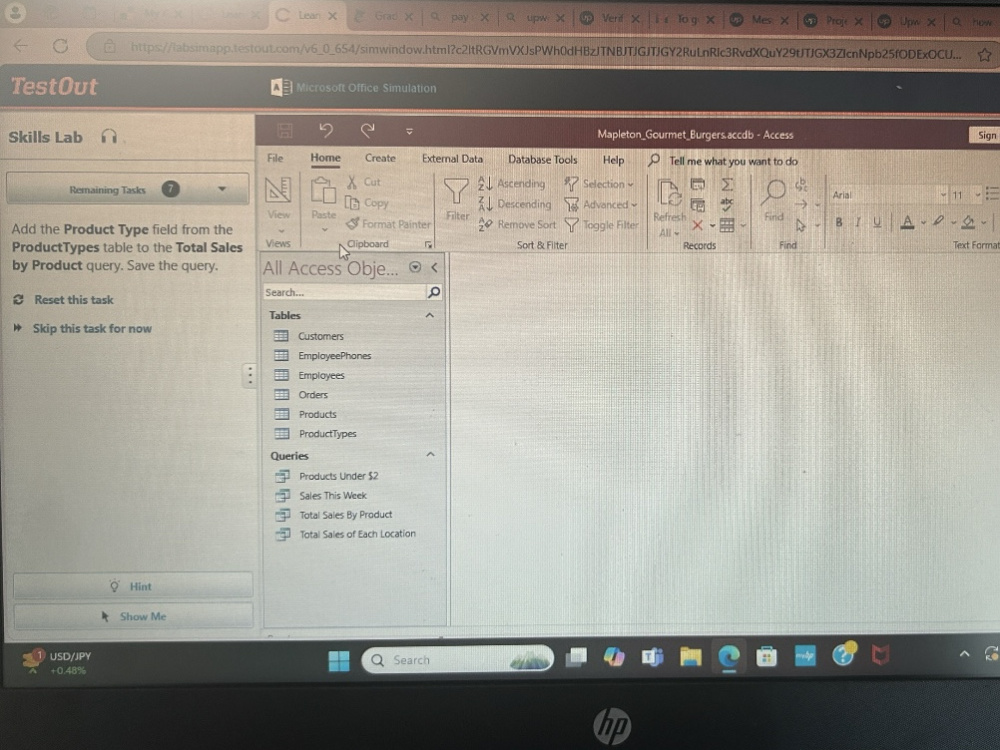Open the Font name Arial combo box
This screenshot has height=750, width=1000.
pos(889,195)
